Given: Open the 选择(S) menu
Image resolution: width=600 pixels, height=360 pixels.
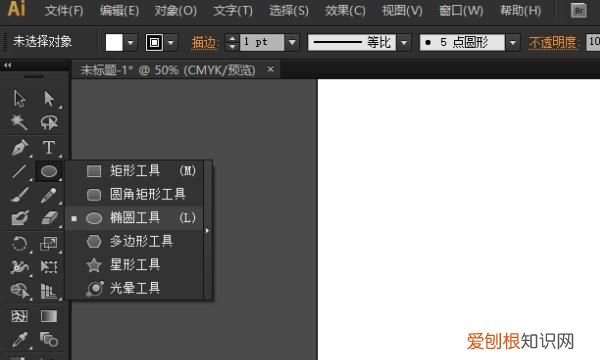Looking at the screenshot, I should click(289, 11).
